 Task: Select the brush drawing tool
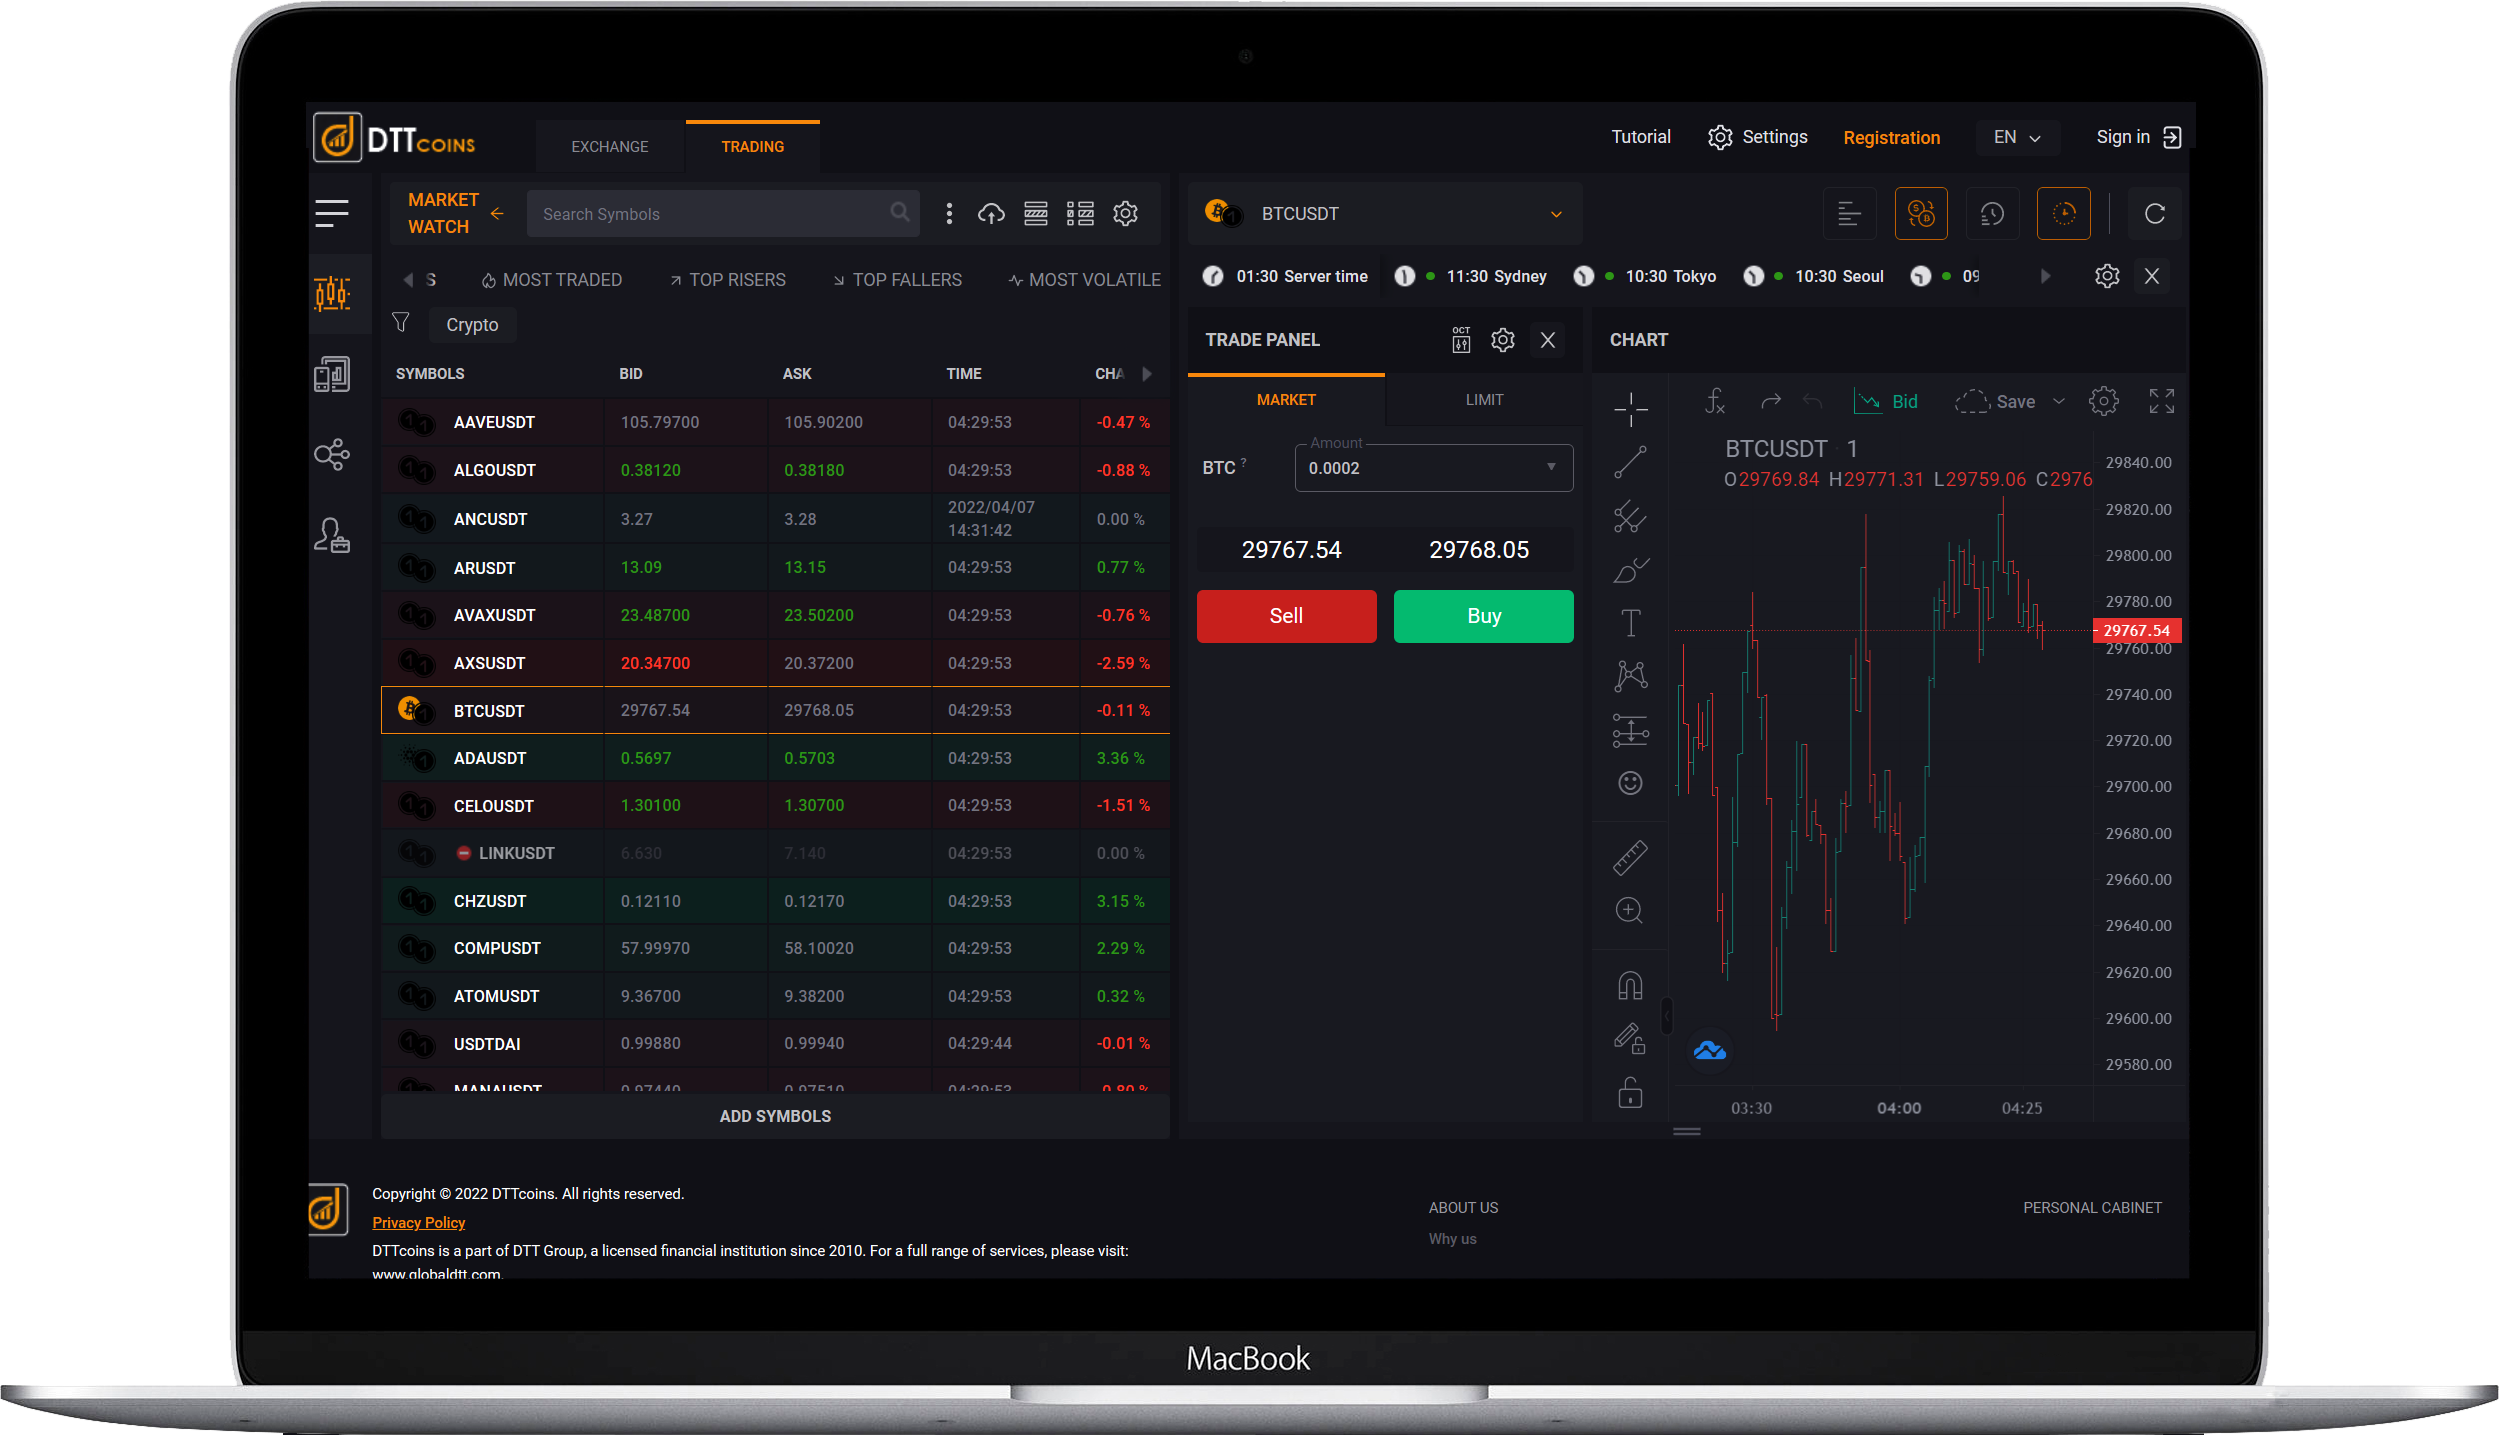(x=1631, y=570)
